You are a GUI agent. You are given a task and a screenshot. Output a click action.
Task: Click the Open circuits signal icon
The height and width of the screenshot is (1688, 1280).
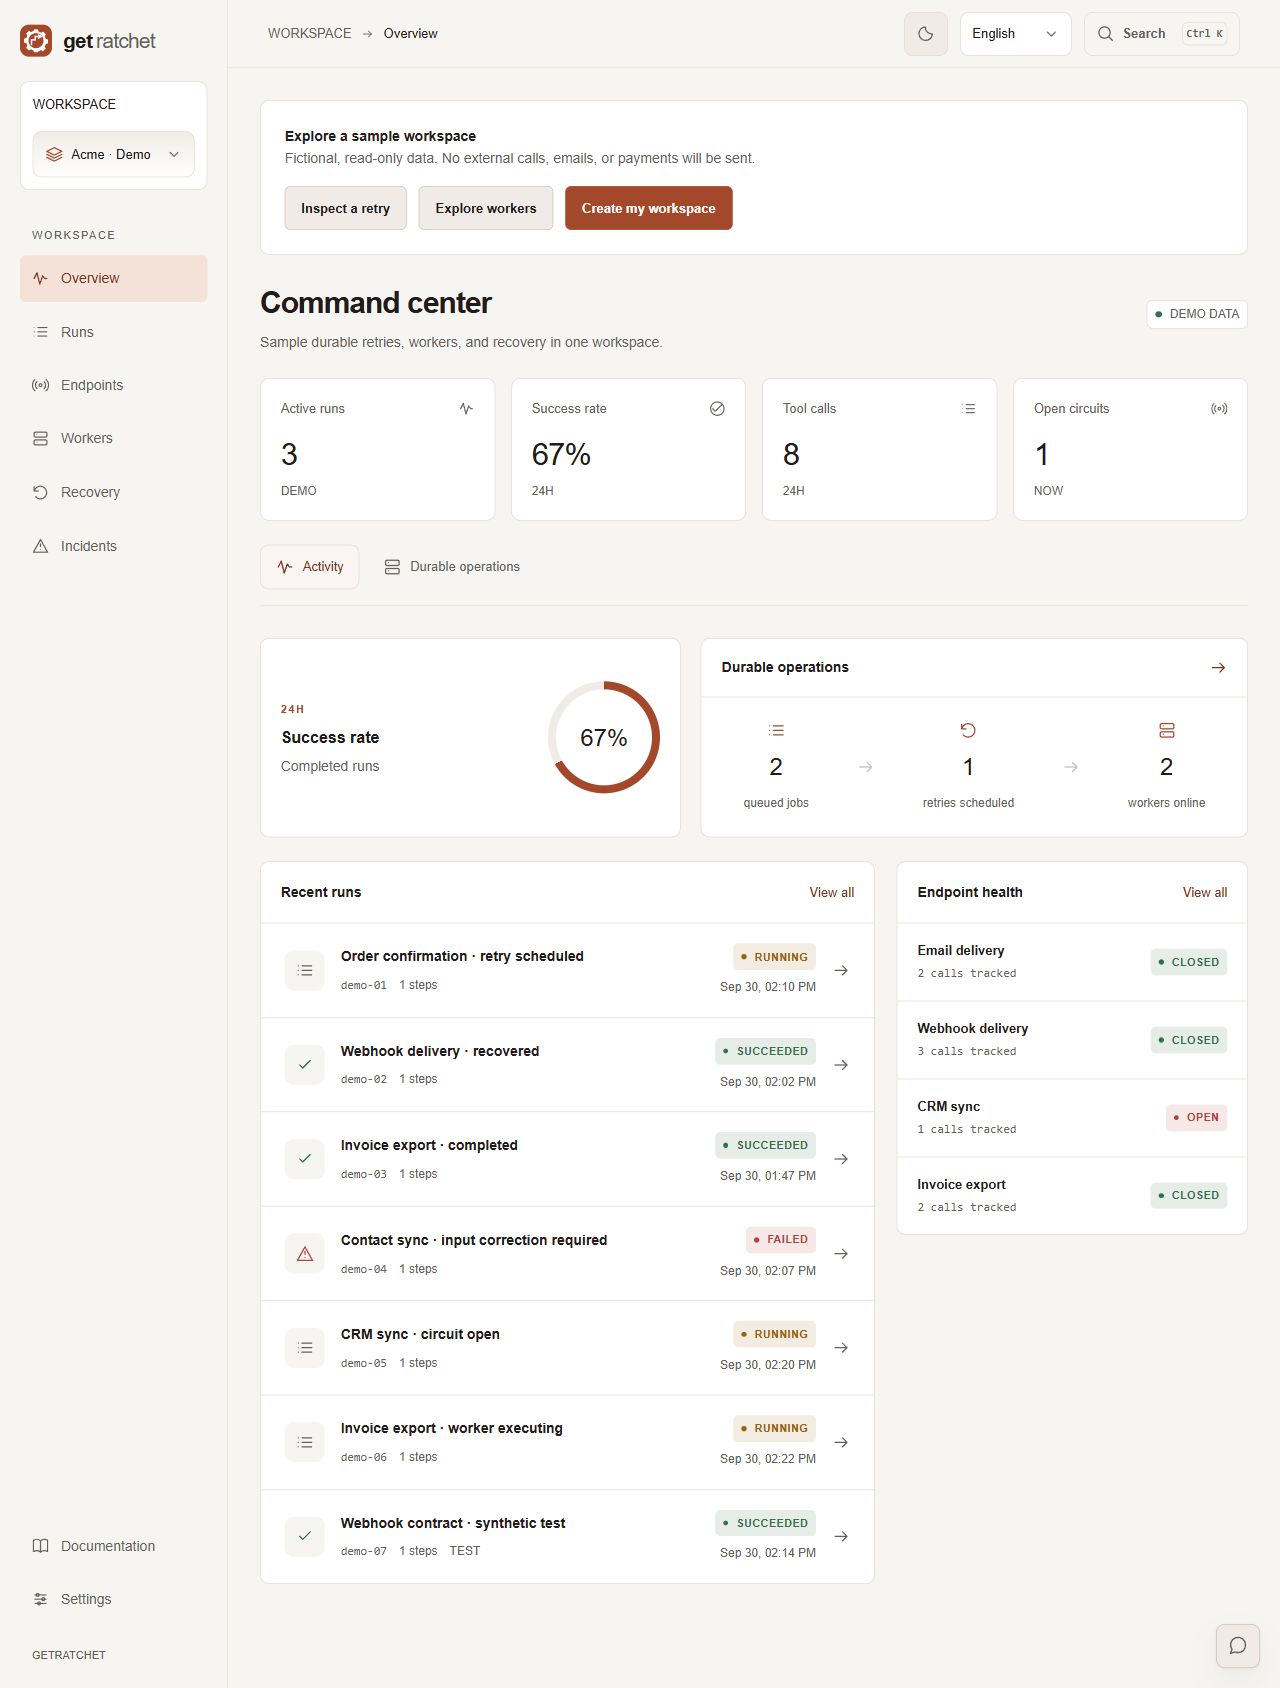coord(1219,409)
